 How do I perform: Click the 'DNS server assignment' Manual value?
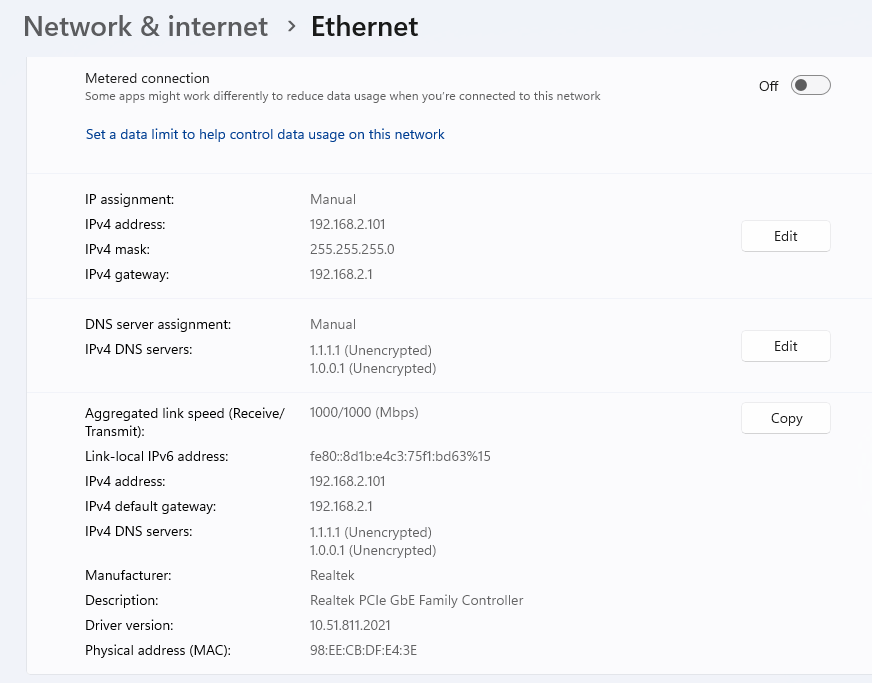click(x=333, y=324)
